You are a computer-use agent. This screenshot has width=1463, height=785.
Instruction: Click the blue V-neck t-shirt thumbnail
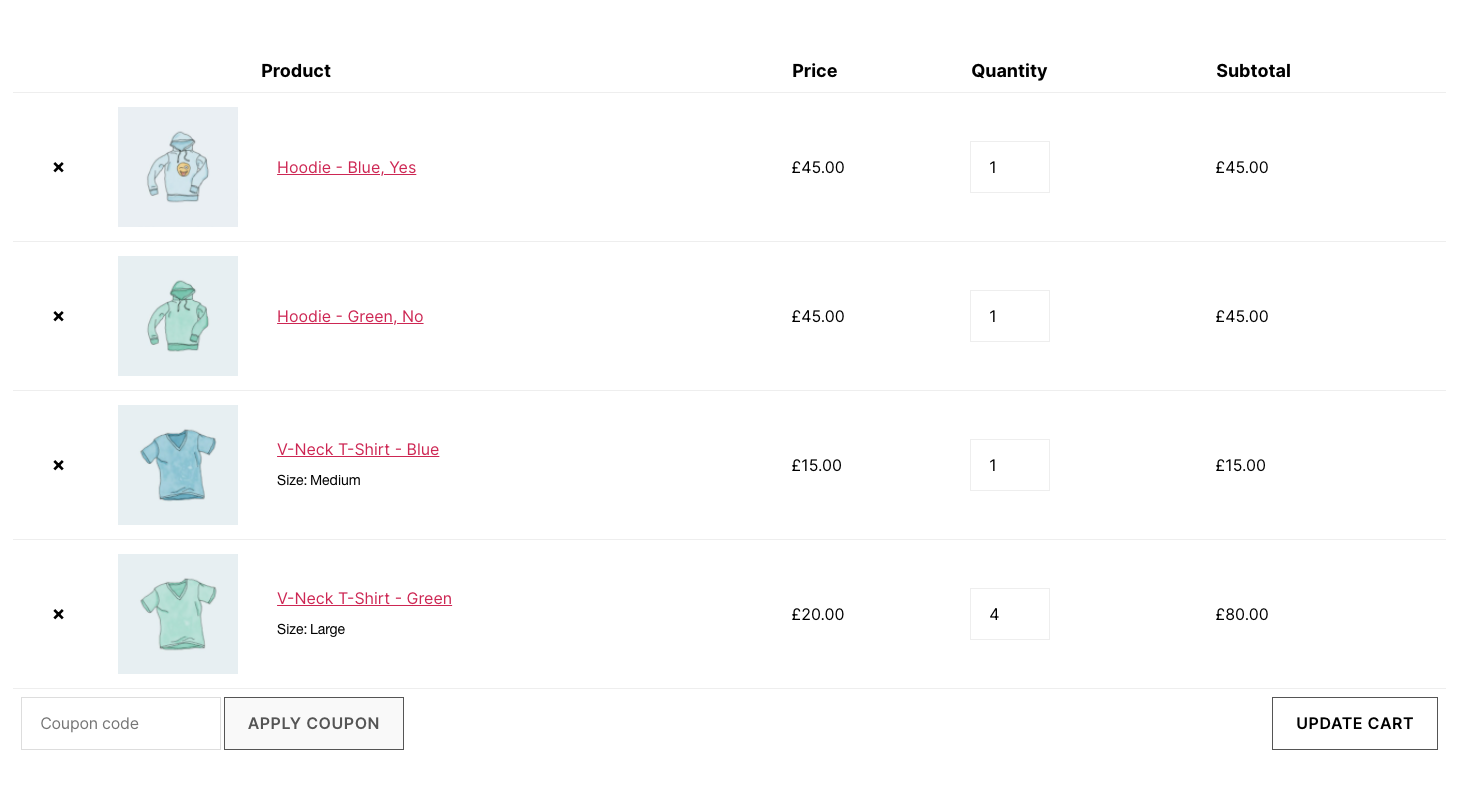pos(178,465)
